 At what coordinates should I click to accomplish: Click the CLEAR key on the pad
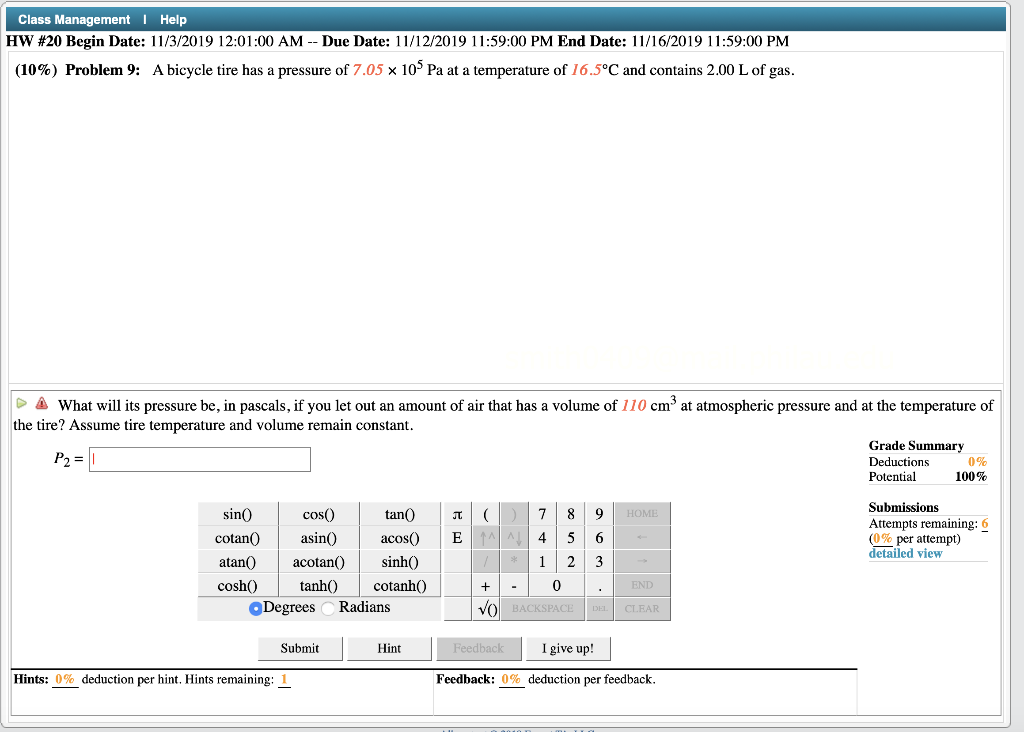[x=642, y=608]
